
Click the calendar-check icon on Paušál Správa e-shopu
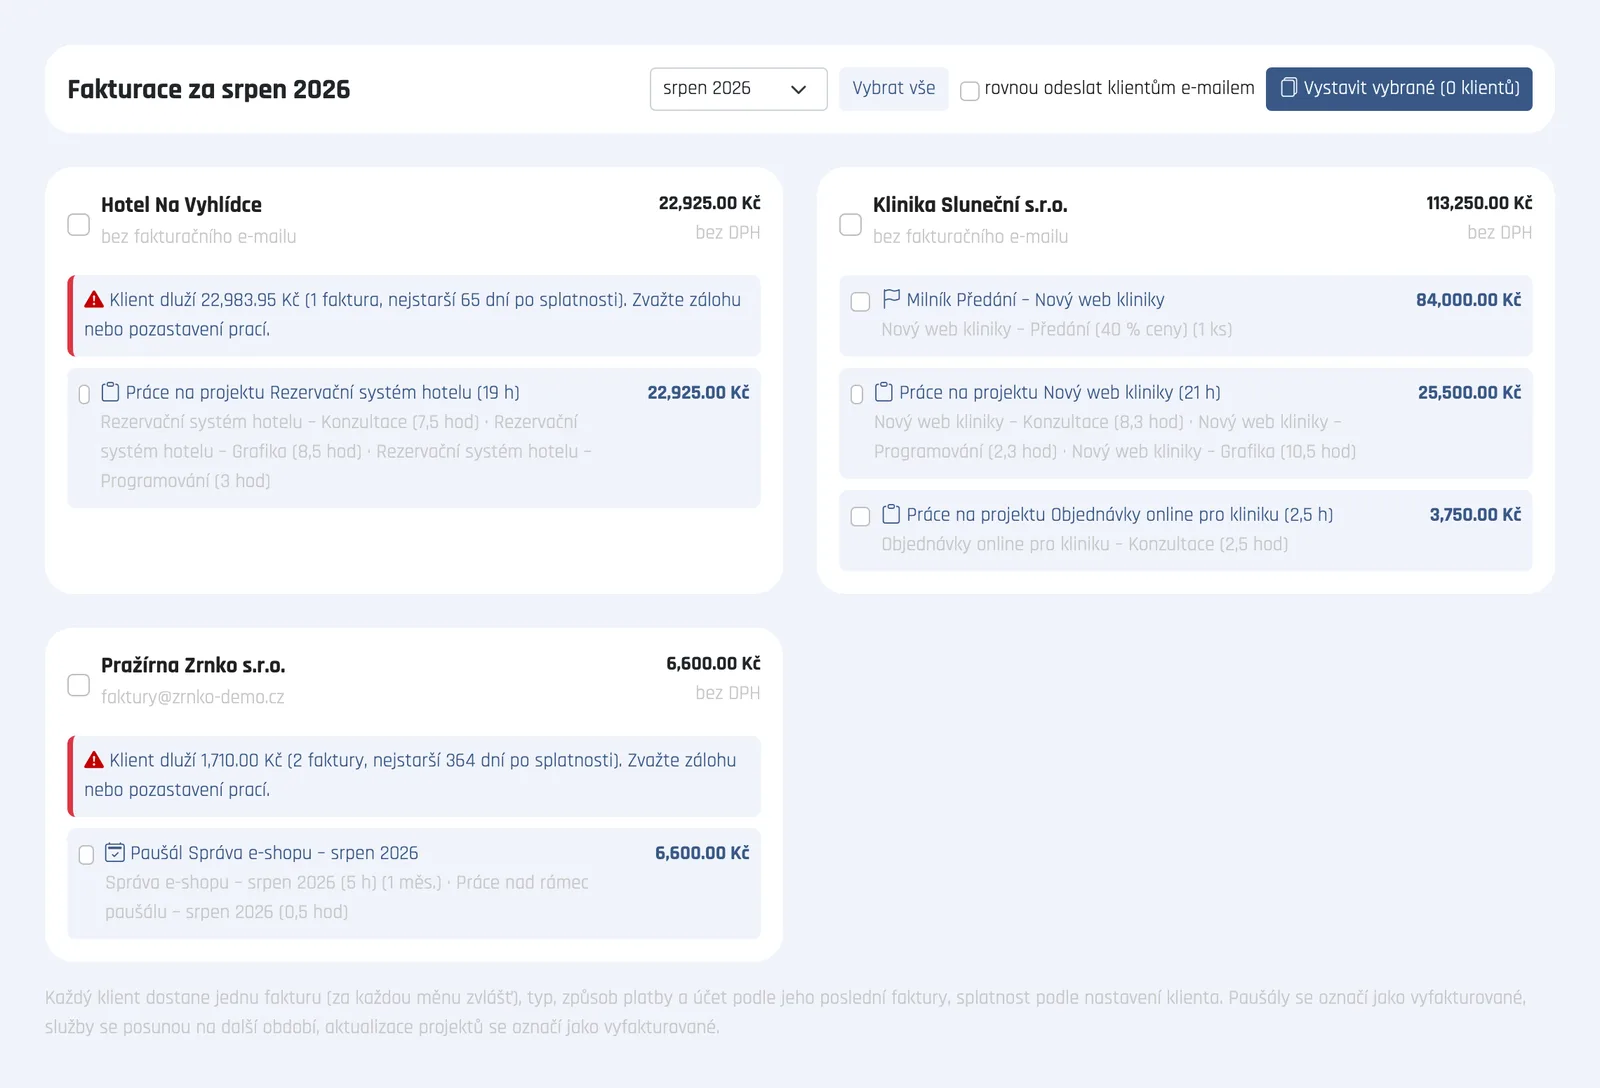[x=115, y=853]
